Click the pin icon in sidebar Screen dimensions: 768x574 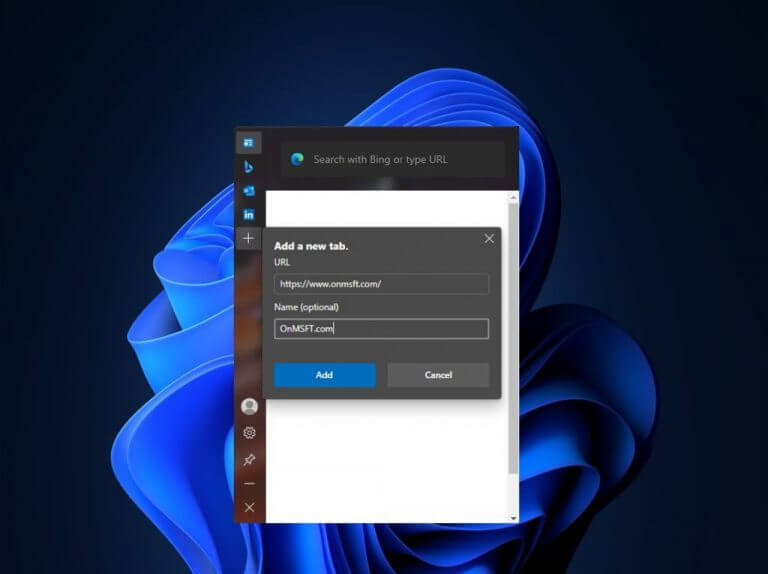249,459
